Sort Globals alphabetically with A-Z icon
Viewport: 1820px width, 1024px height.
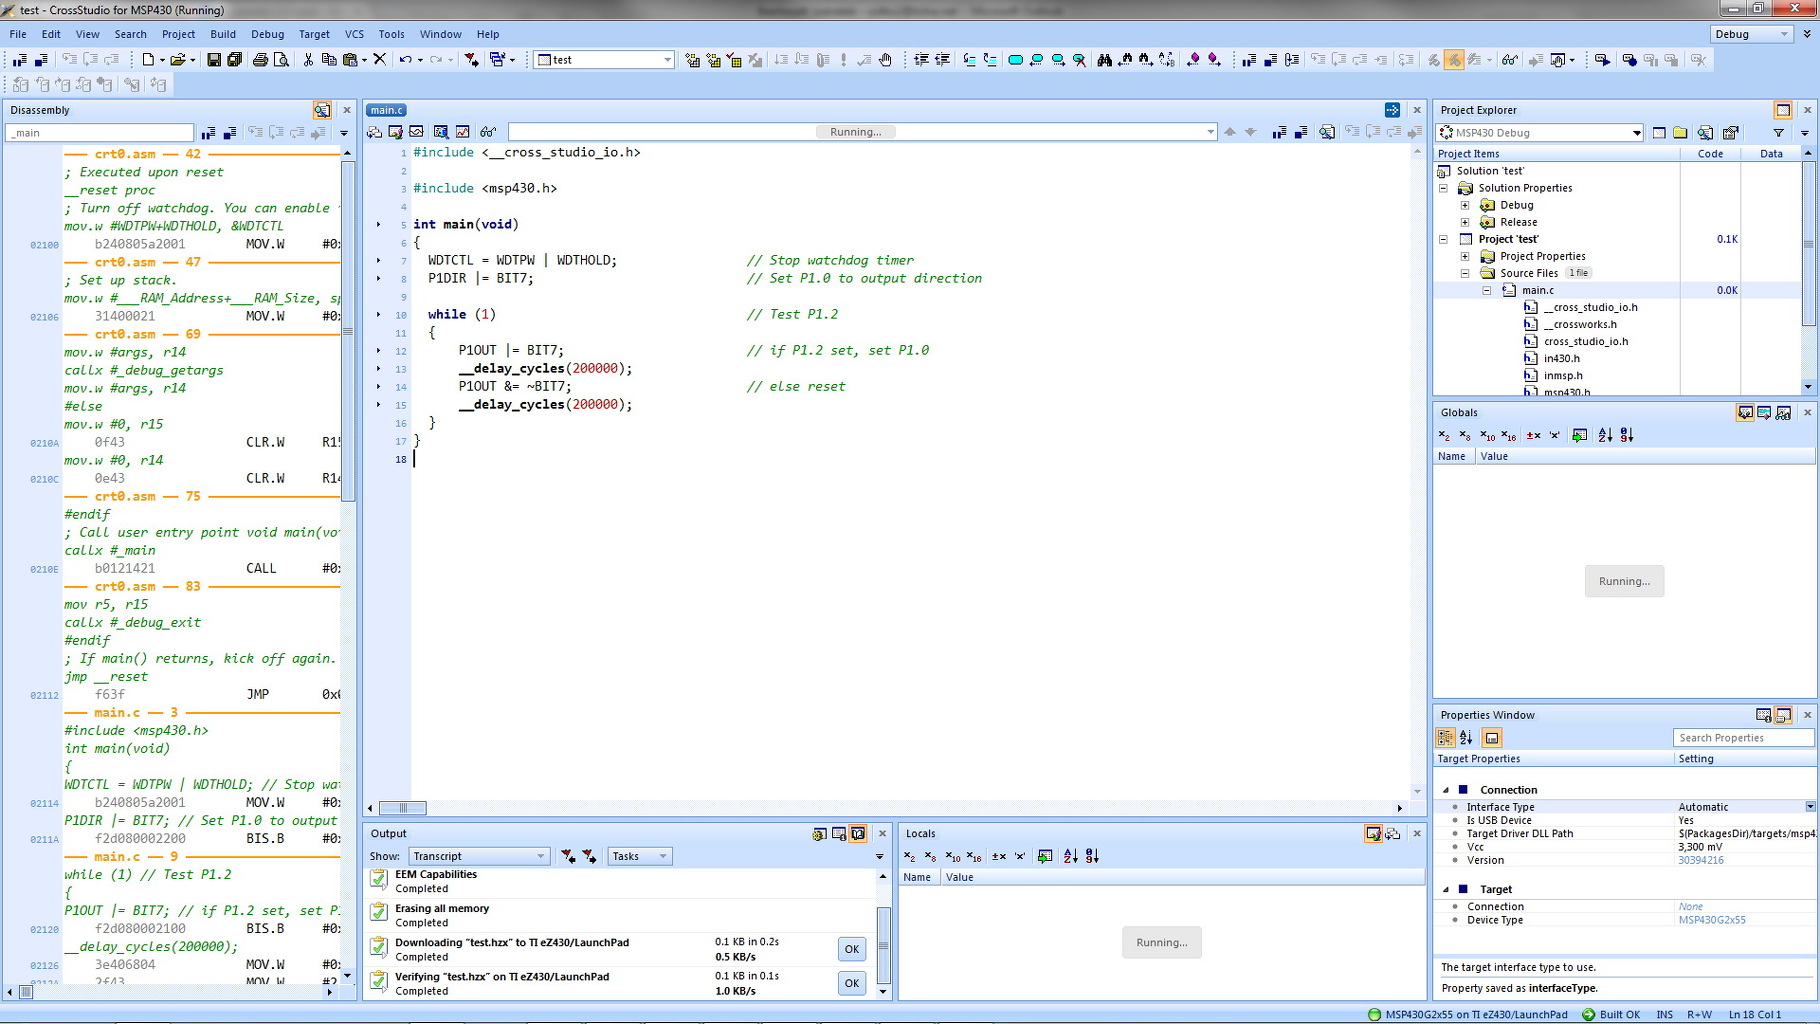pyautogui.click(x=1605, y=435)
